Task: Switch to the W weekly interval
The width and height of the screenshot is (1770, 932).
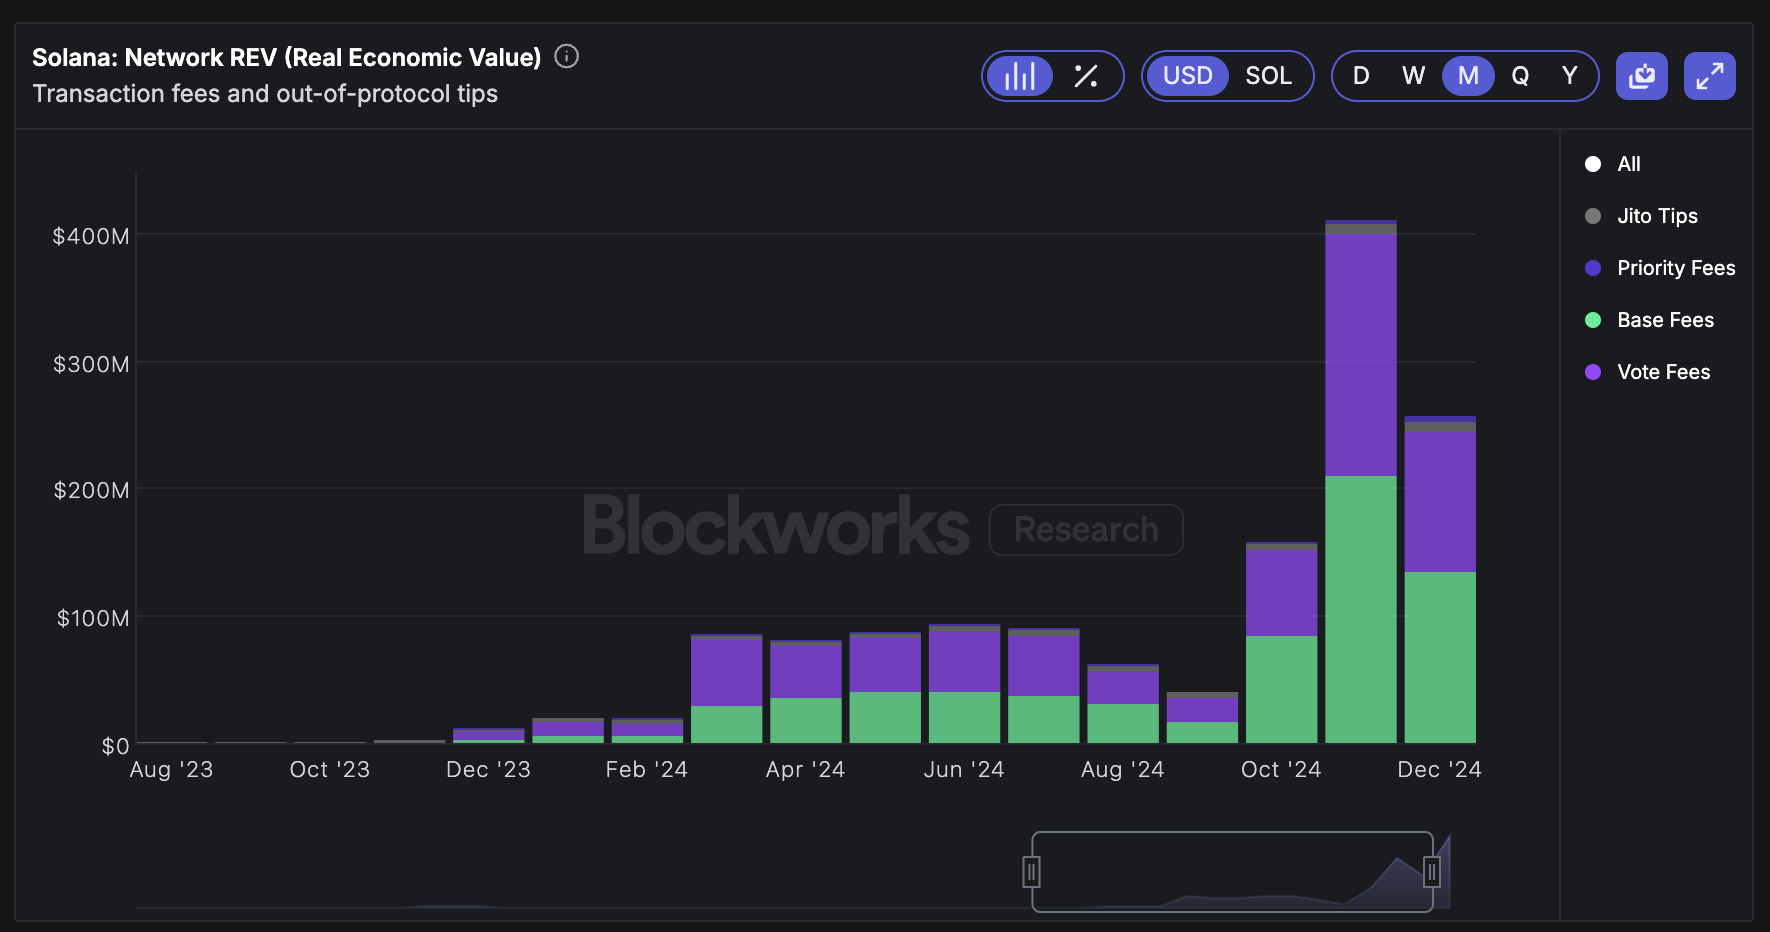Action: [1413, 75]
